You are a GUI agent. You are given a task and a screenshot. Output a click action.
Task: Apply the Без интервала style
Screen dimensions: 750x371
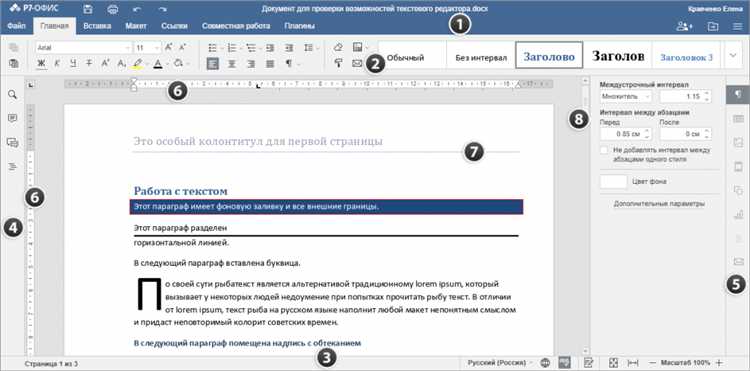point(481,58)
